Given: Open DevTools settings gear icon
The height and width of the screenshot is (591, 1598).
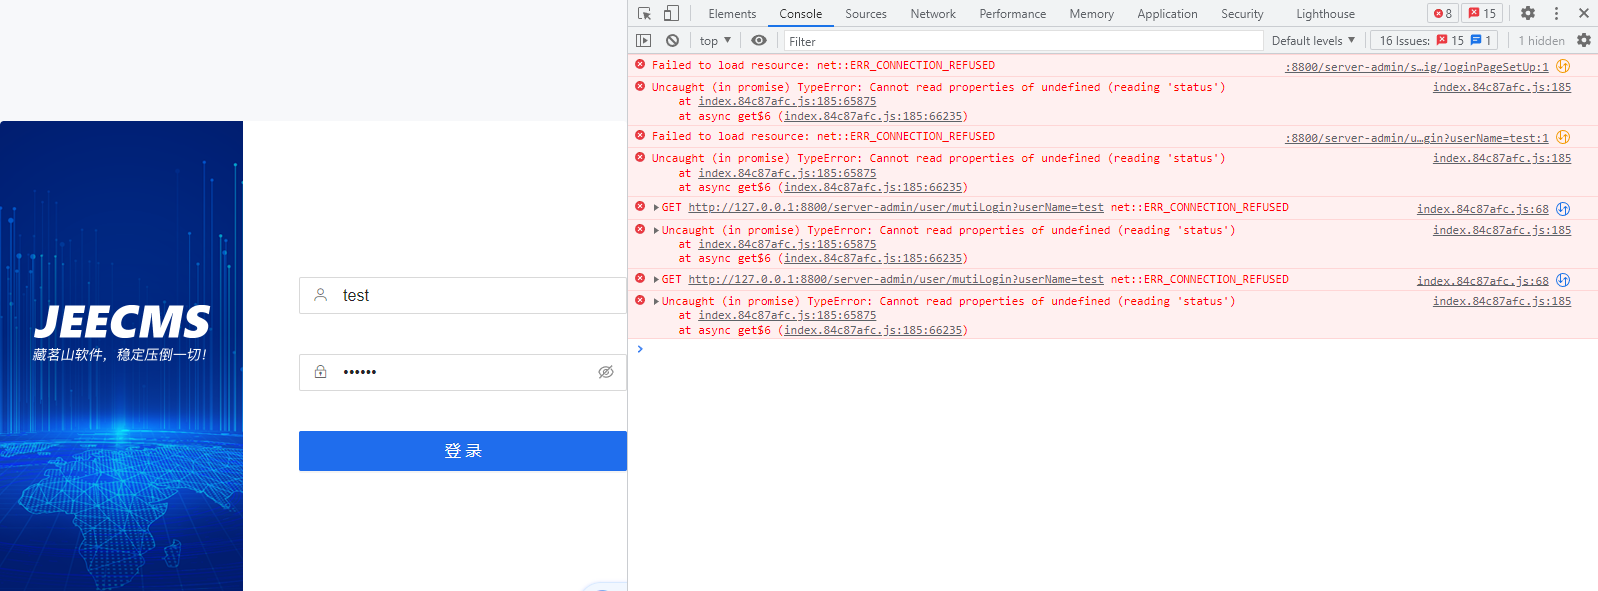Looking at the screenshot, I should pos(1527,14).
